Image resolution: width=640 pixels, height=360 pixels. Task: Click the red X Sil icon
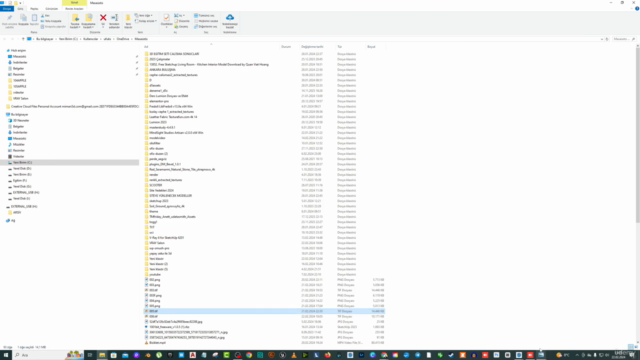click(103, 18)
